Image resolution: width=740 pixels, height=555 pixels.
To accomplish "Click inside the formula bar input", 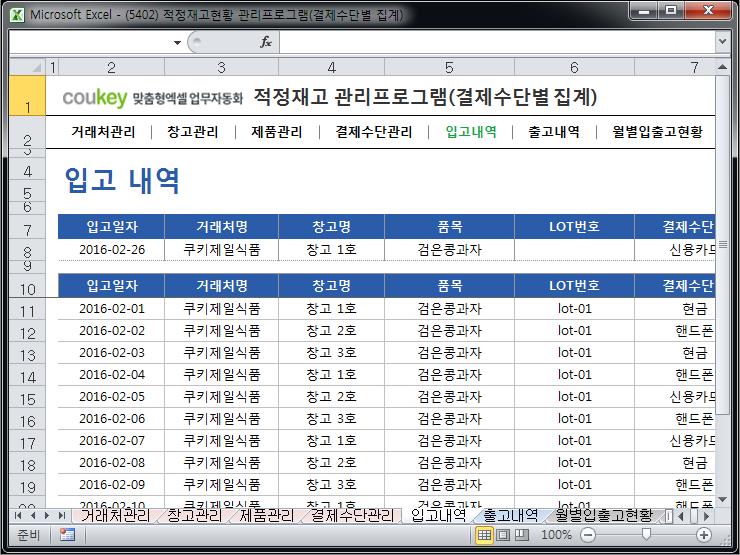I will [x=497, y=42].
